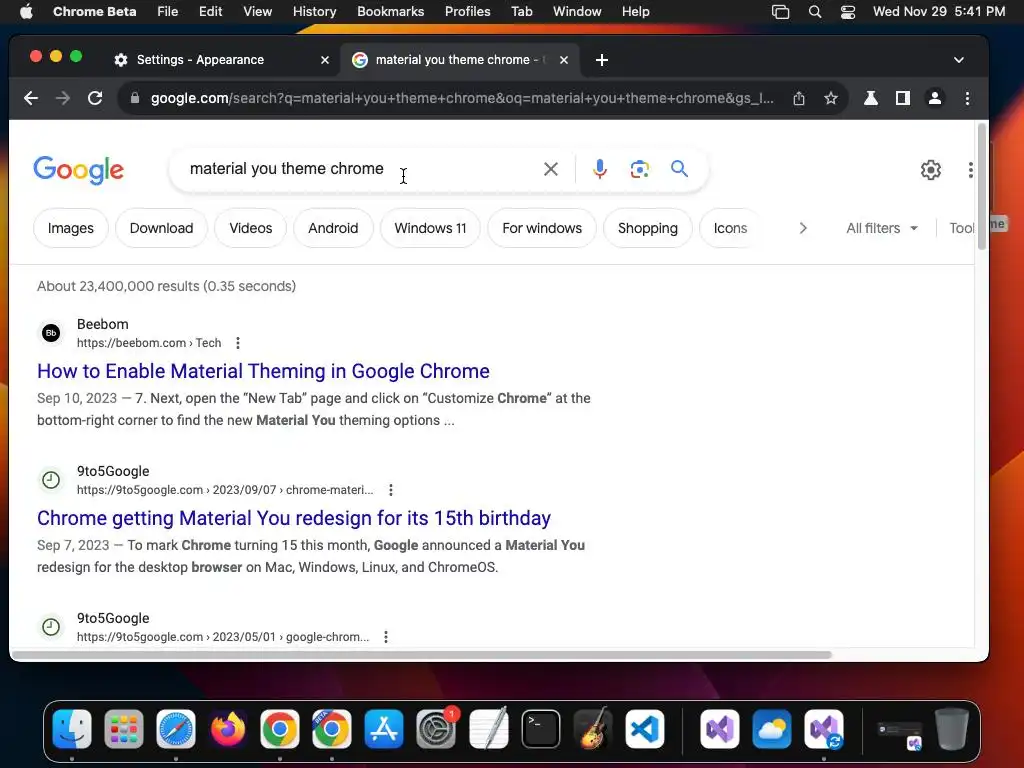
Task: Bookmark this tab with the star
Action: tap(831, 98)
